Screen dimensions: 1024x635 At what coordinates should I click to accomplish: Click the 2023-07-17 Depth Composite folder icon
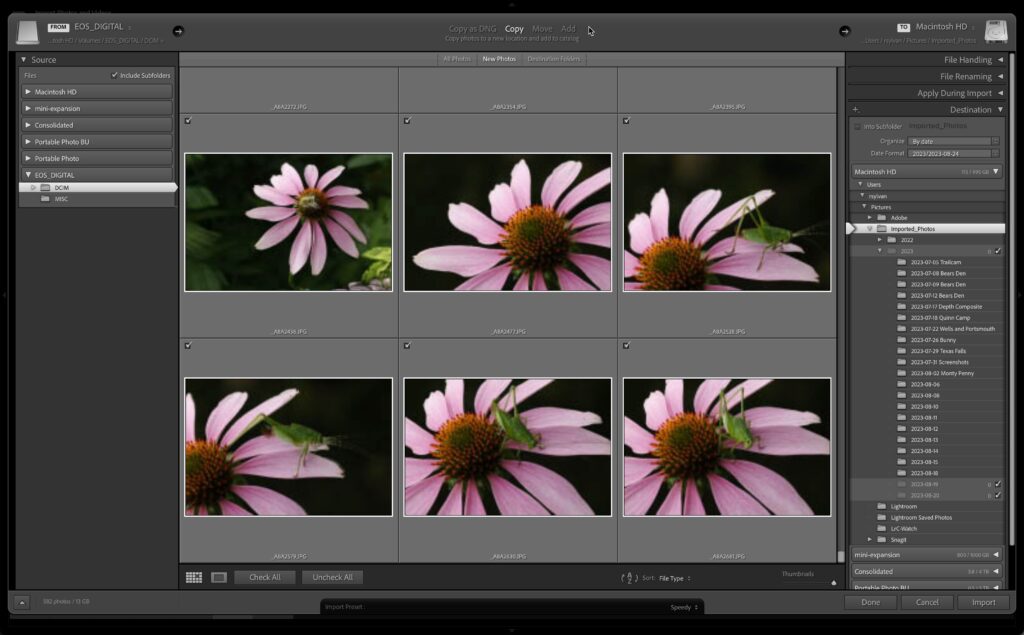[902, 306]
